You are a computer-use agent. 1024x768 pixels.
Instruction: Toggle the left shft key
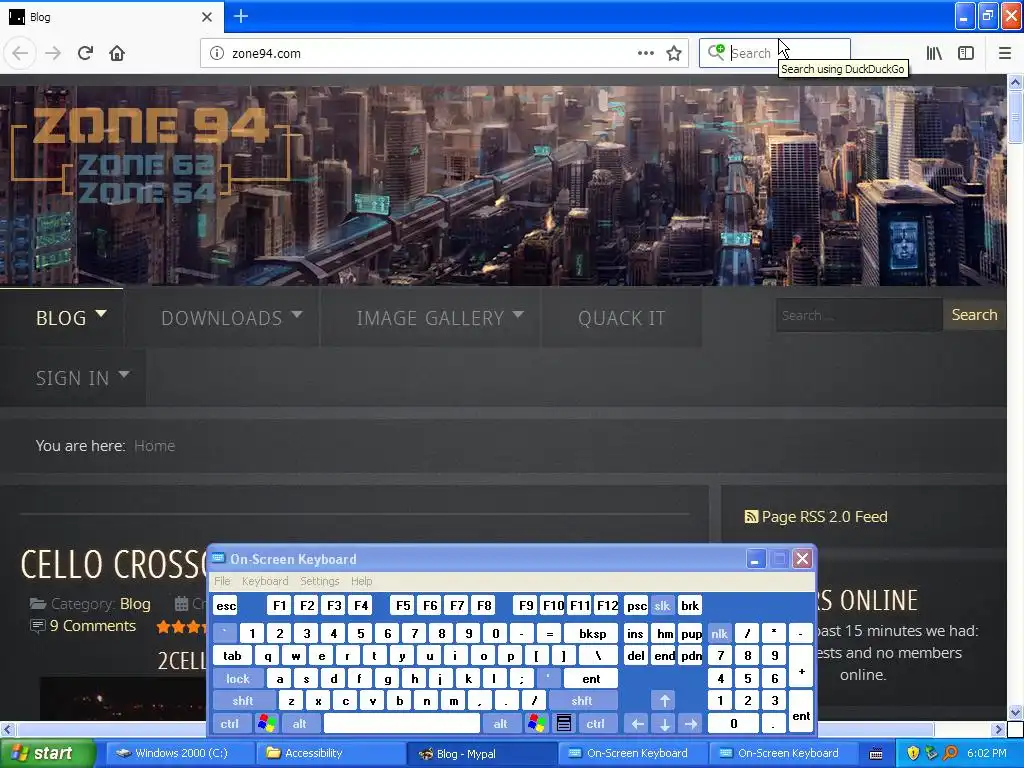242,701
